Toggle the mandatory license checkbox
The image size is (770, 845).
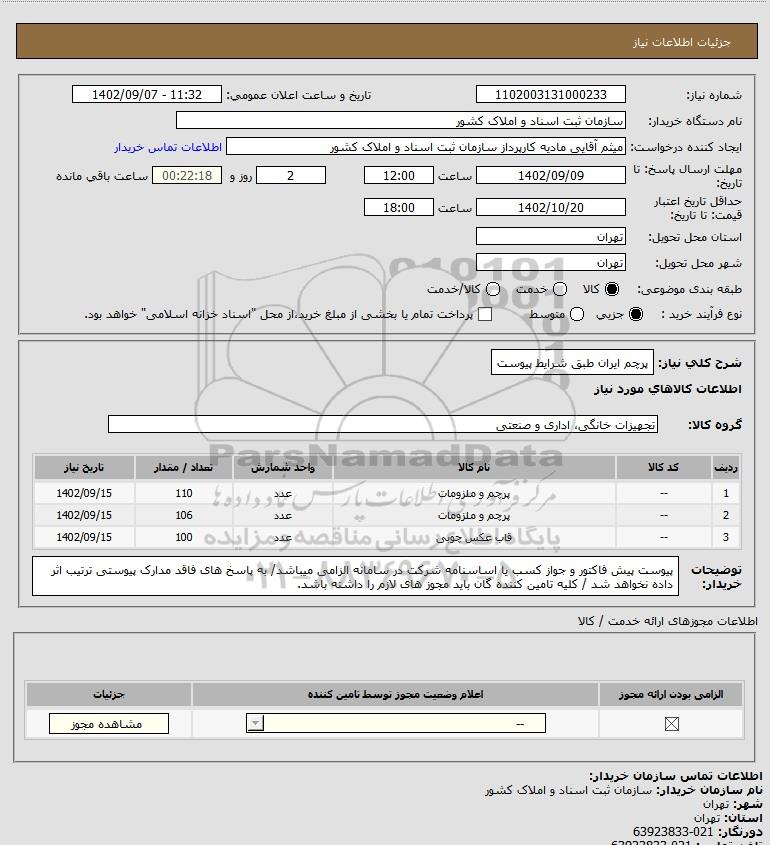click(671, 724)
